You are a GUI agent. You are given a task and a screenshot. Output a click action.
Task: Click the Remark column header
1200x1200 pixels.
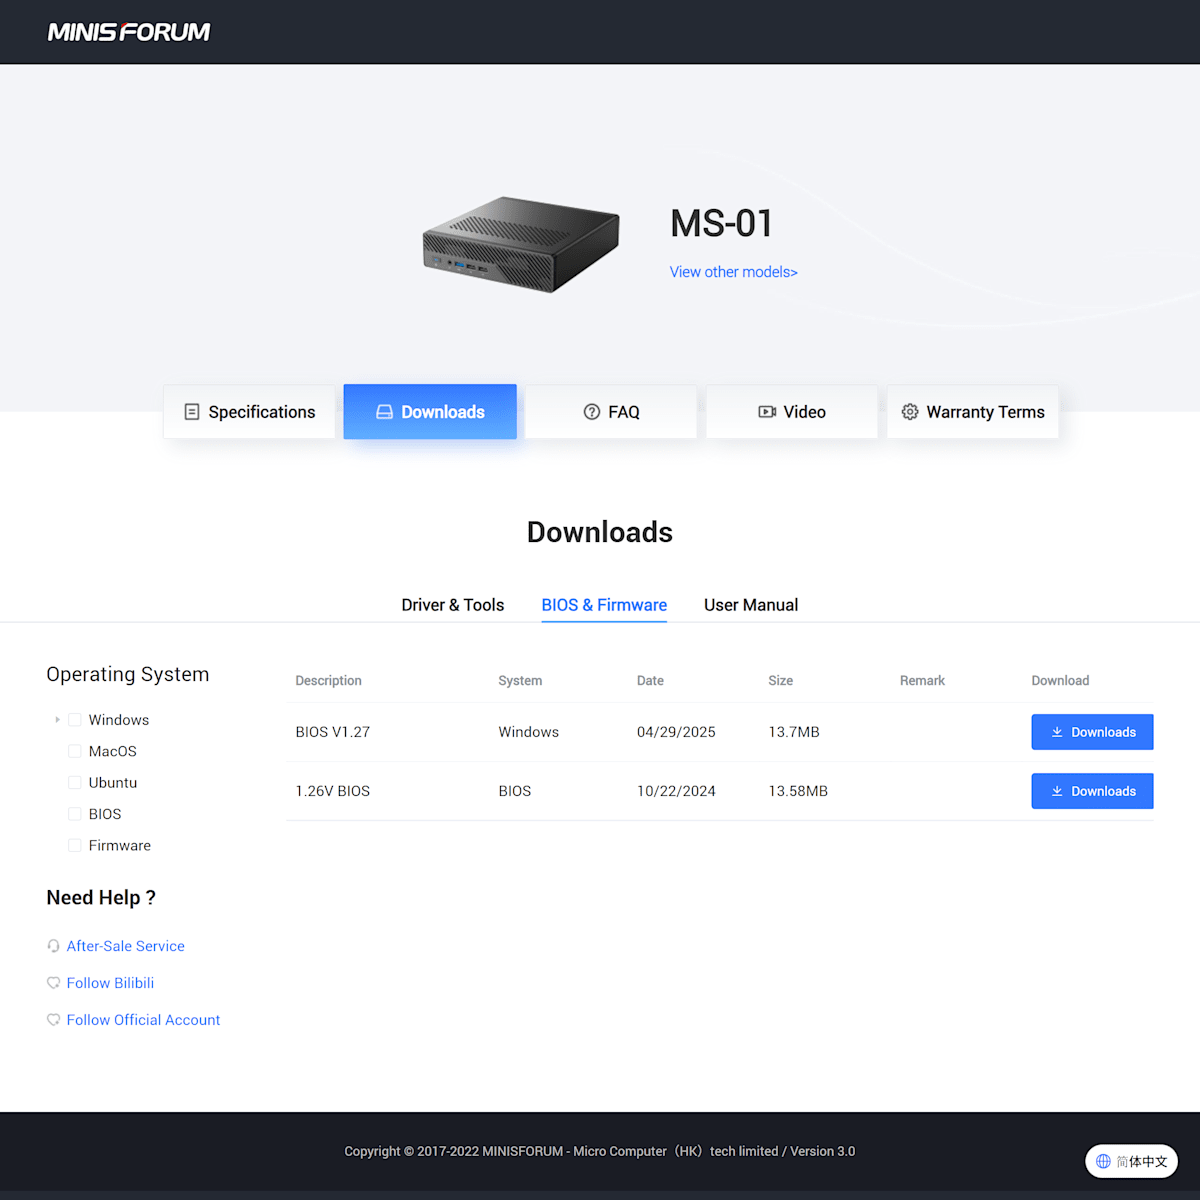coord(922,681)
